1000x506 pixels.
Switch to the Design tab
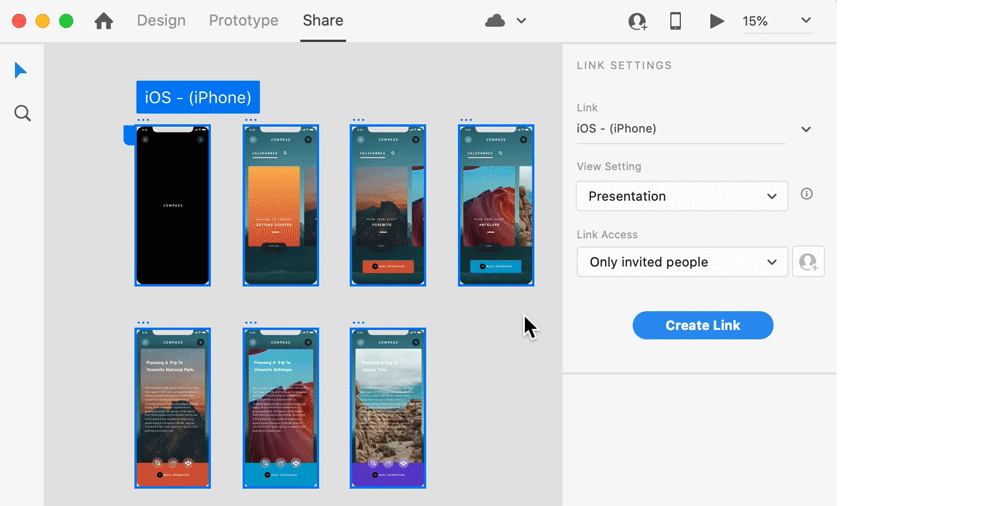coord(161,21)
